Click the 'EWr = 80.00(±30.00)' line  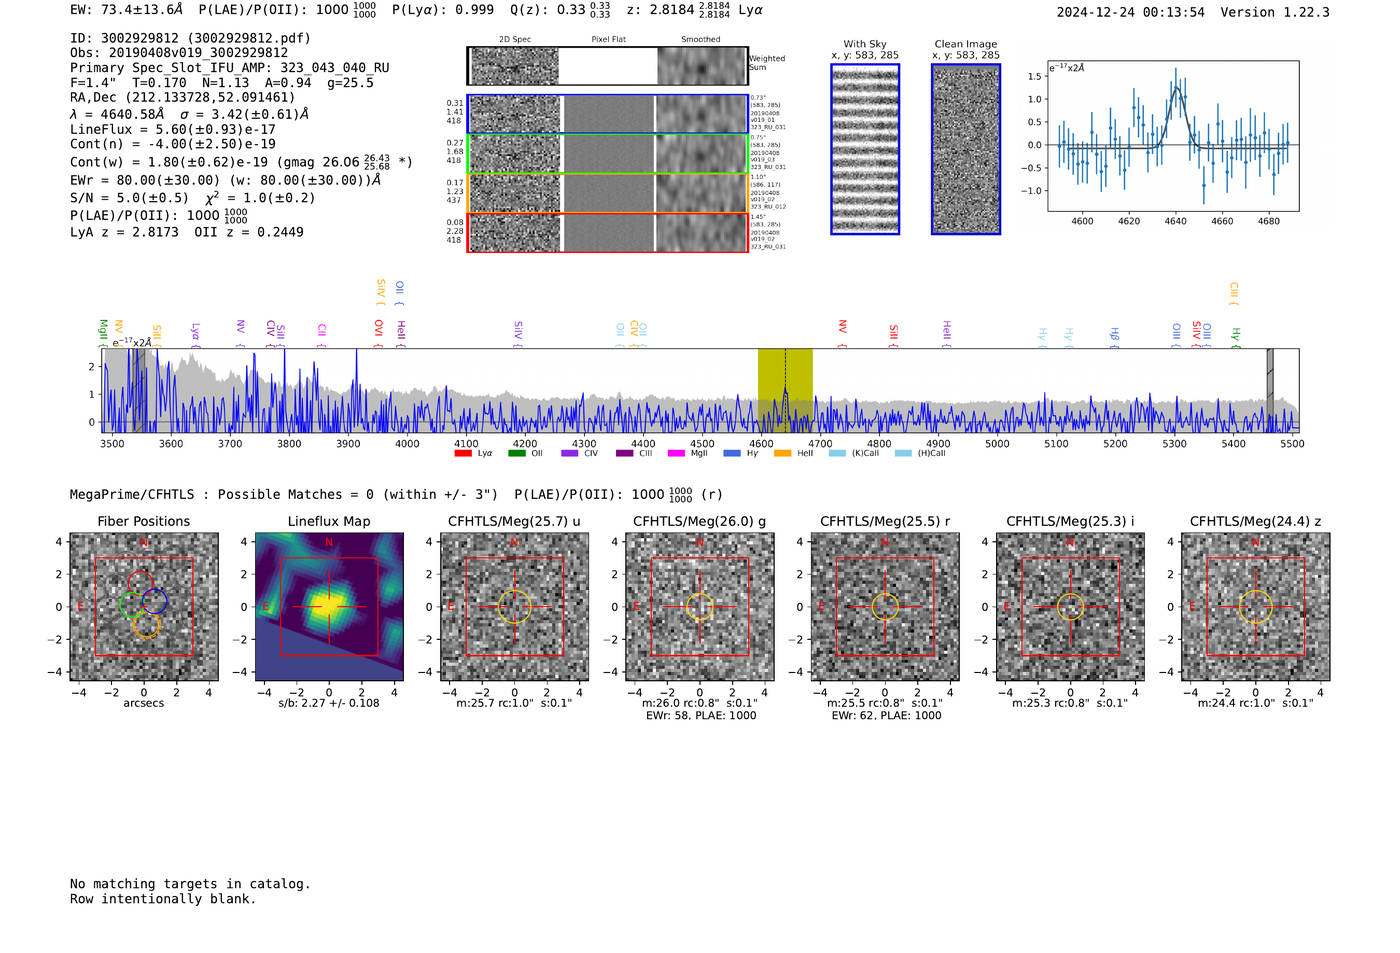pos(226,180)
